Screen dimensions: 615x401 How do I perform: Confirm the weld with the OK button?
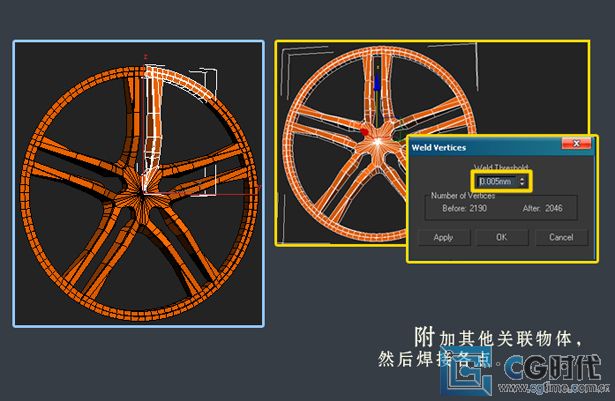(x=501, y=237)
